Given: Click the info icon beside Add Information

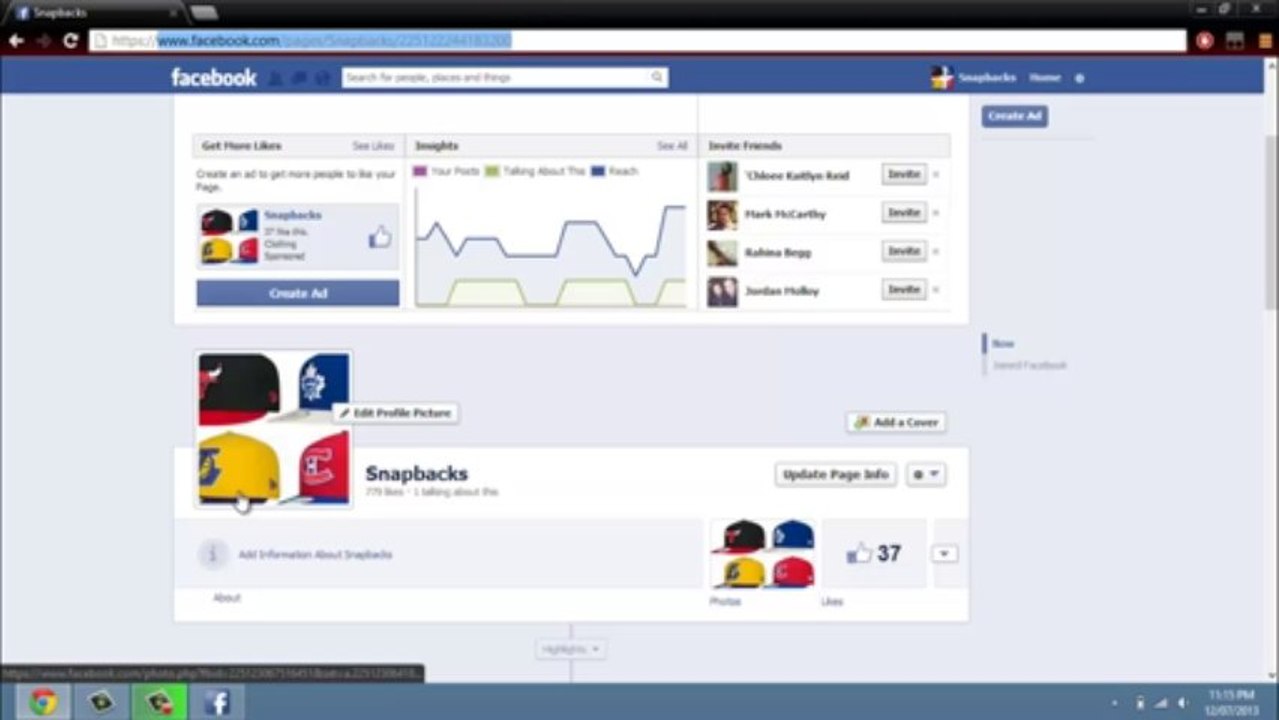Looking at the screenshot, I should click(x=212, y=554).
